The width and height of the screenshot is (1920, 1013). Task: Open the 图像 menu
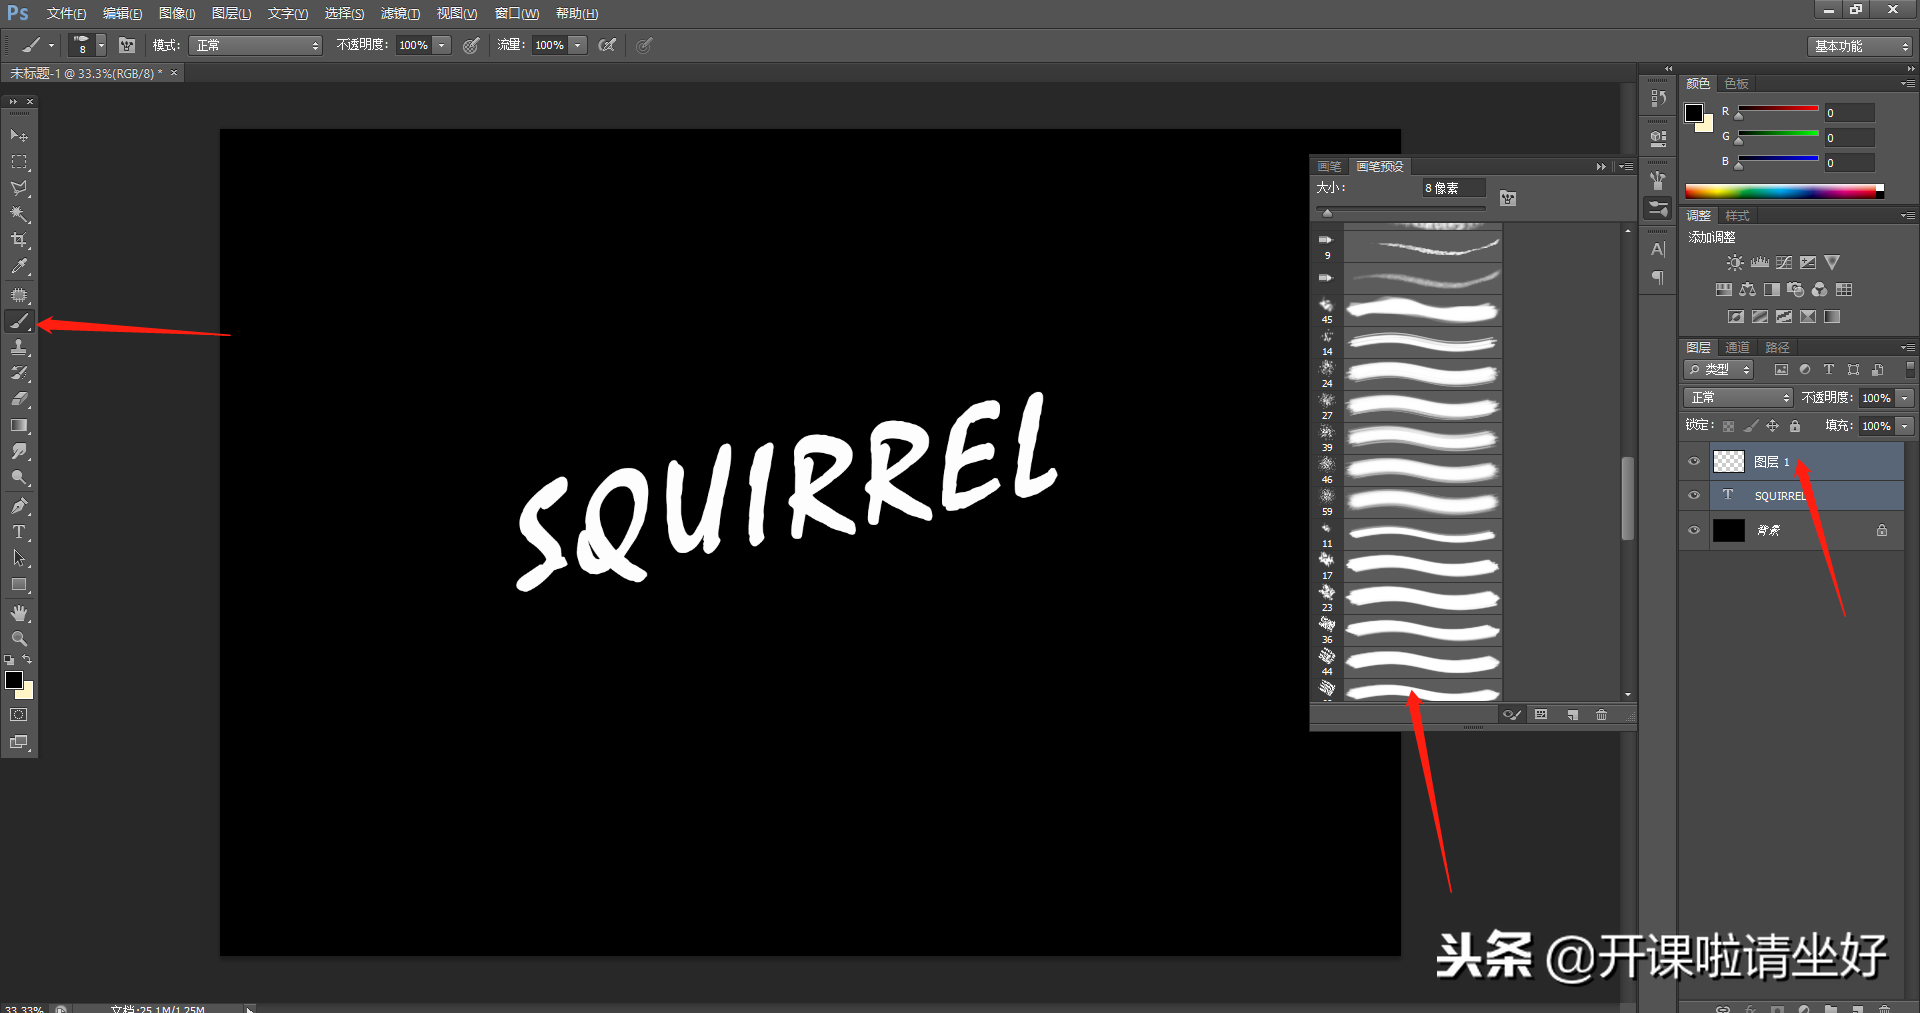click(x=177, y=14)
